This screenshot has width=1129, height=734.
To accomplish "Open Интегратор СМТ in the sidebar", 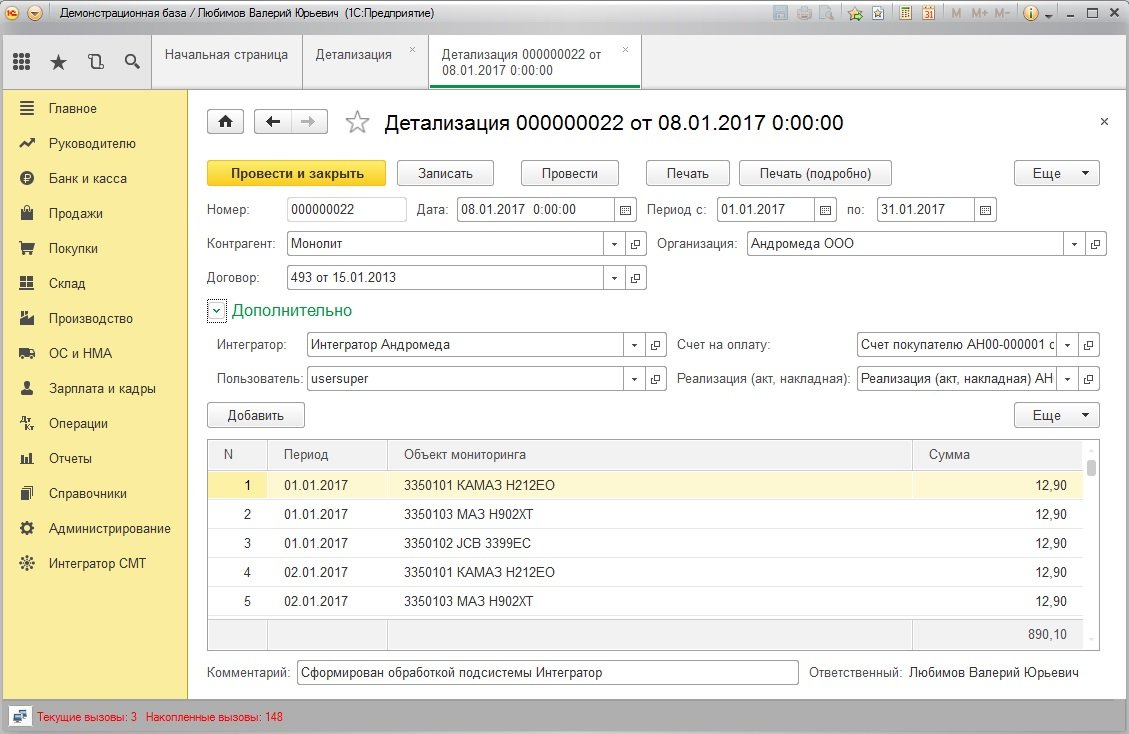I will click(97, 563).
